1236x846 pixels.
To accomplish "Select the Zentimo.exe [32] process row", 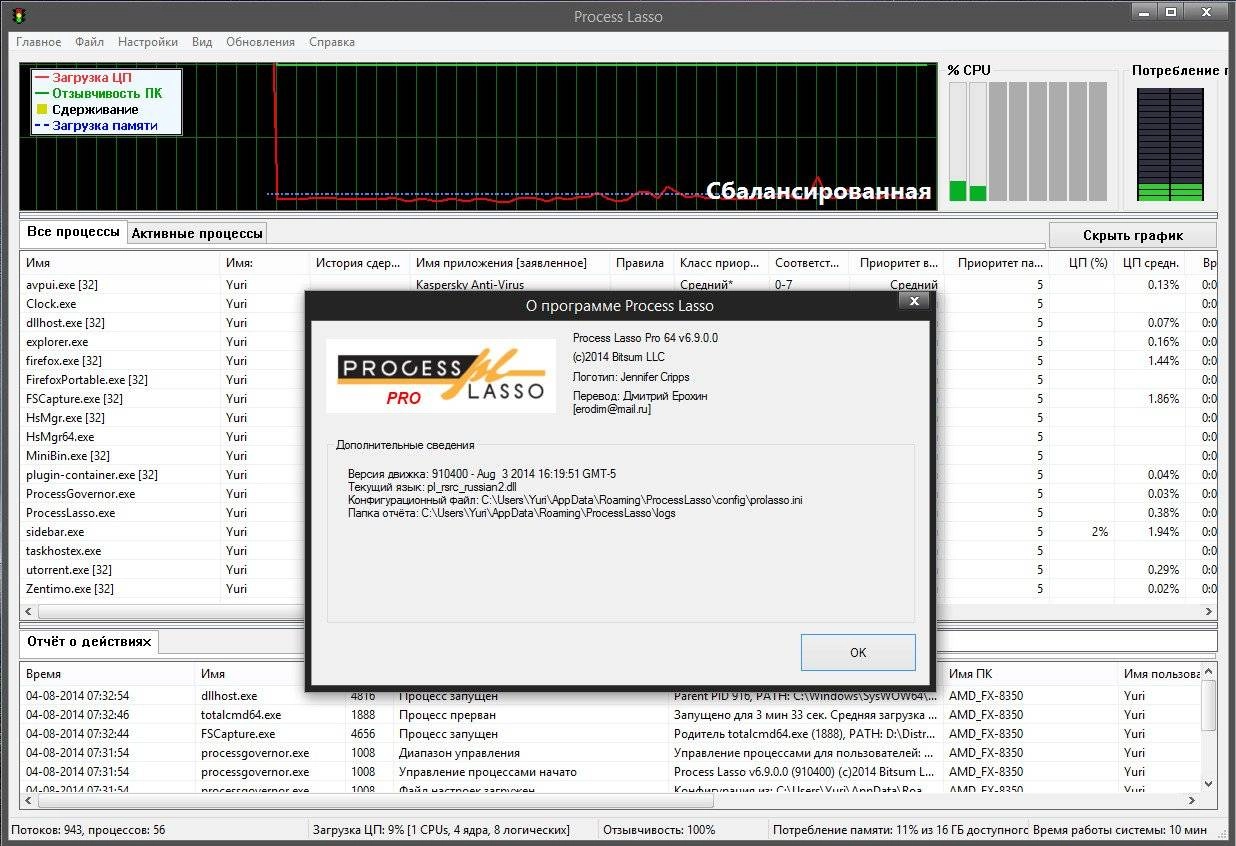I will pyautogui.click(x=70, y=589).
